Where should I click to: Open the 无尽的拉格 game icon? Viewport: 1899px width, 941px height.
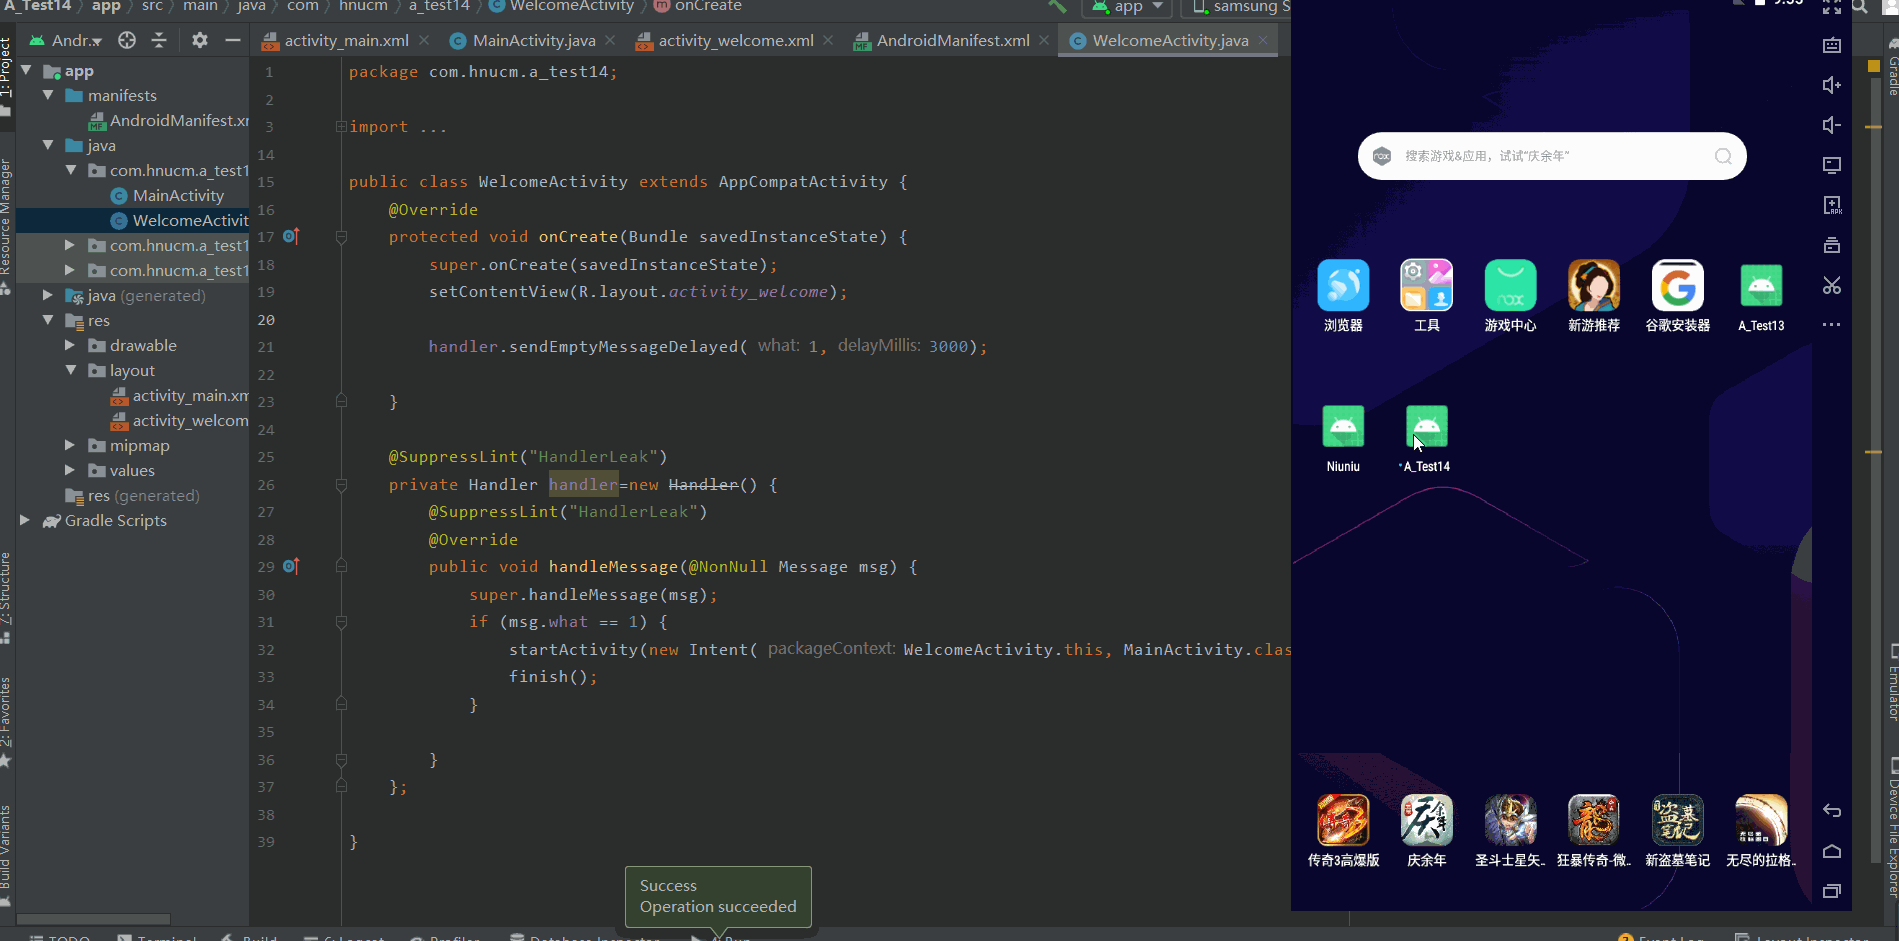pyautogui.click(x=1761, y=820)
